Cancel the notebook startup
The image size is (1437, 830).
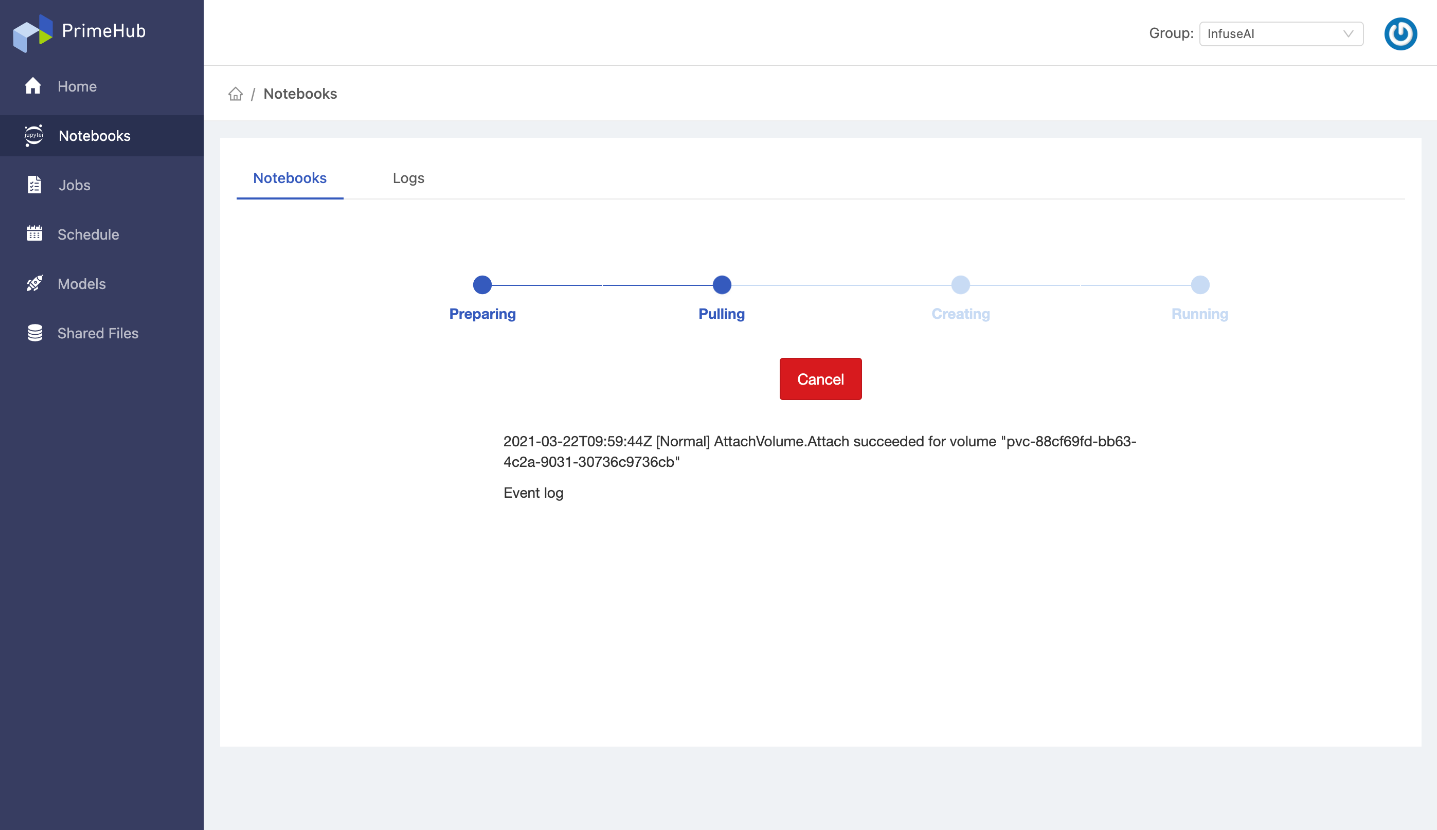(x=821, y=379)
